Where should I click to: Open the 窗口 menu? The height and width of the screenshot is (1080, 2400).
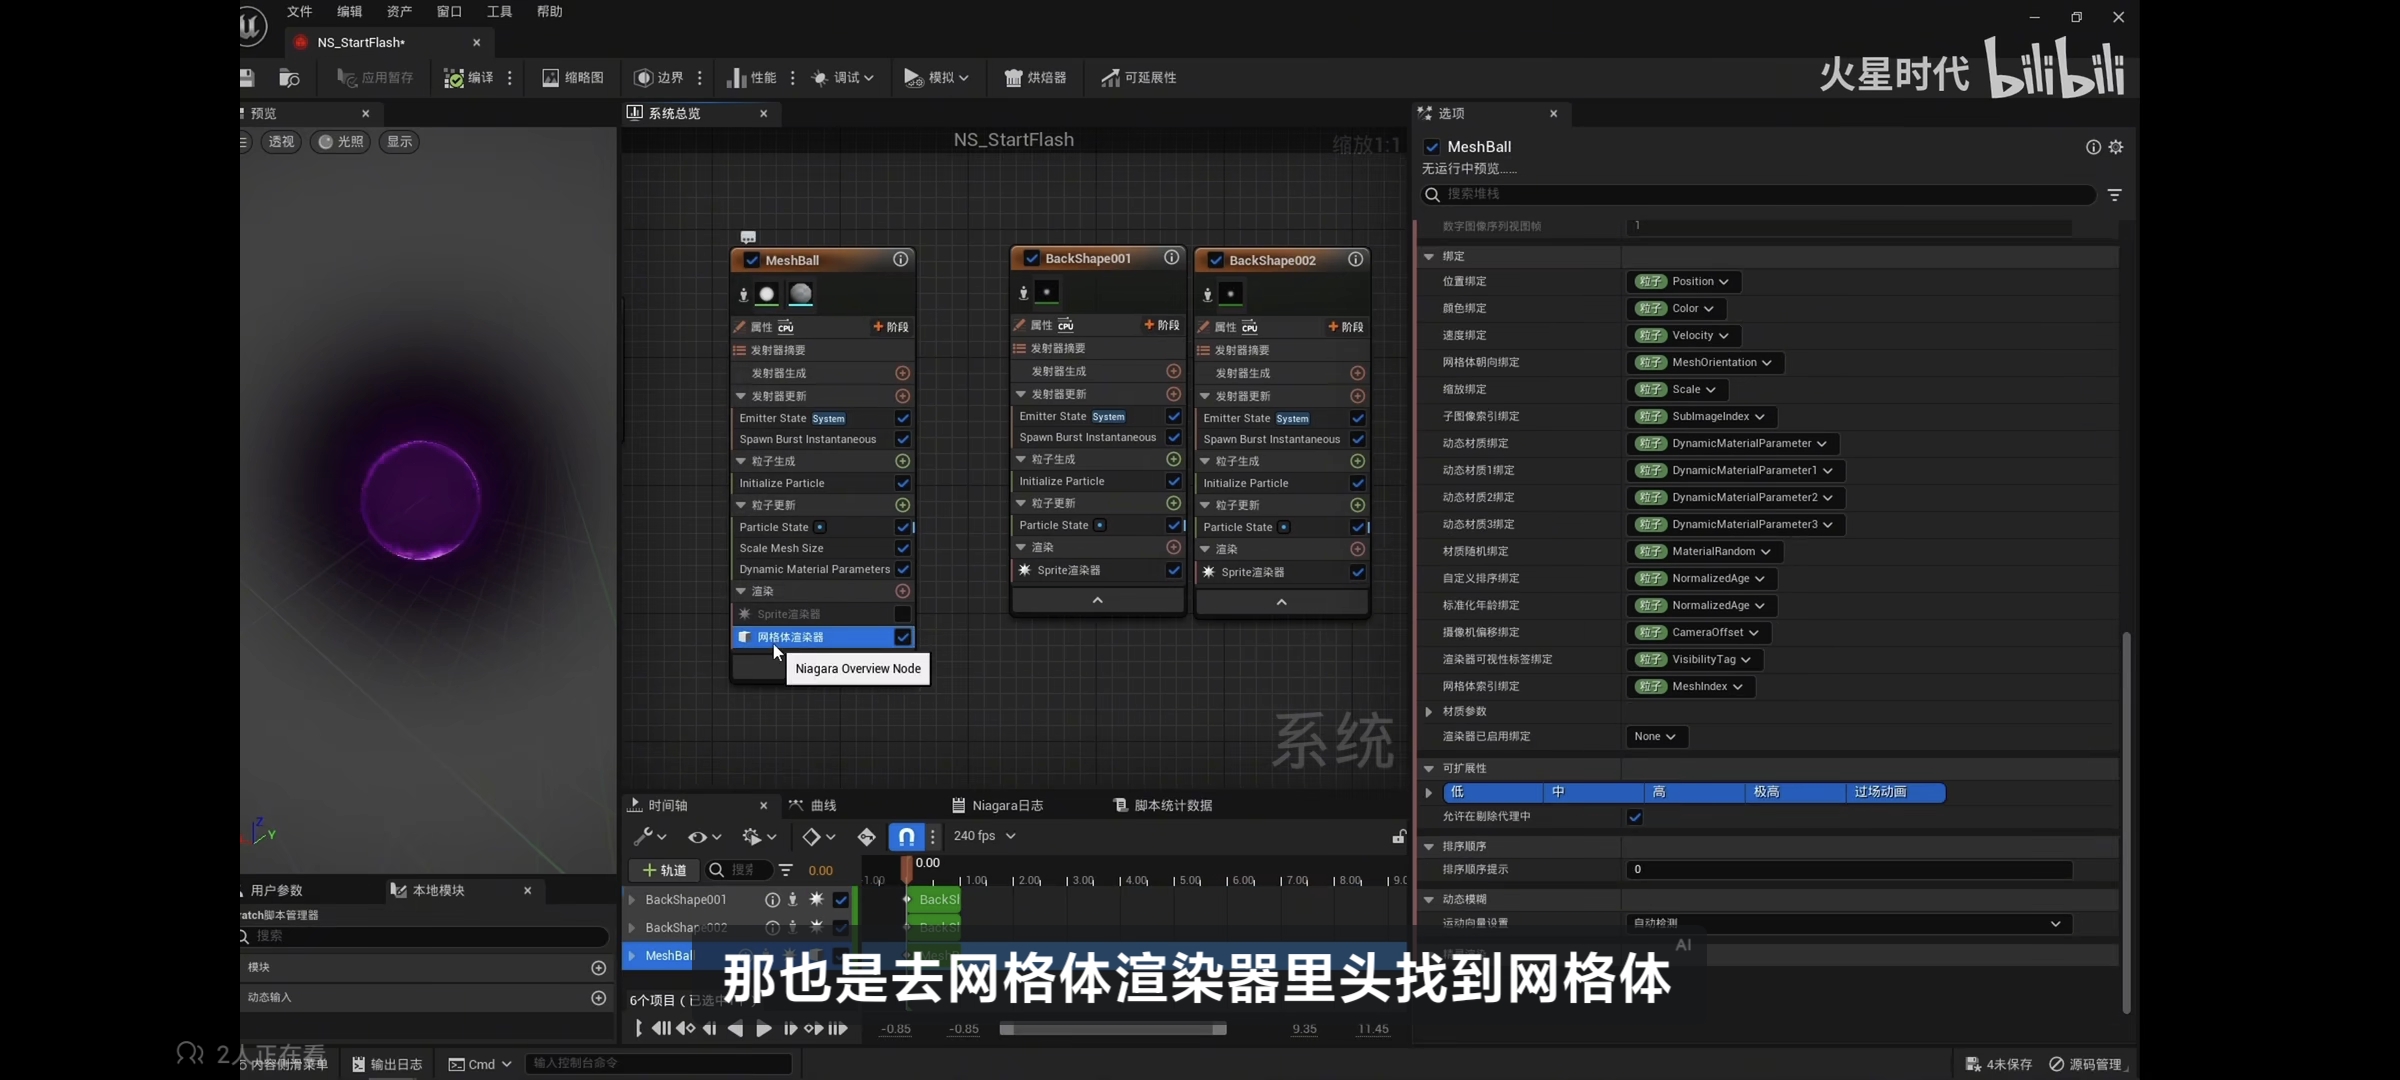pyautogui.click(x=449, y=12)
